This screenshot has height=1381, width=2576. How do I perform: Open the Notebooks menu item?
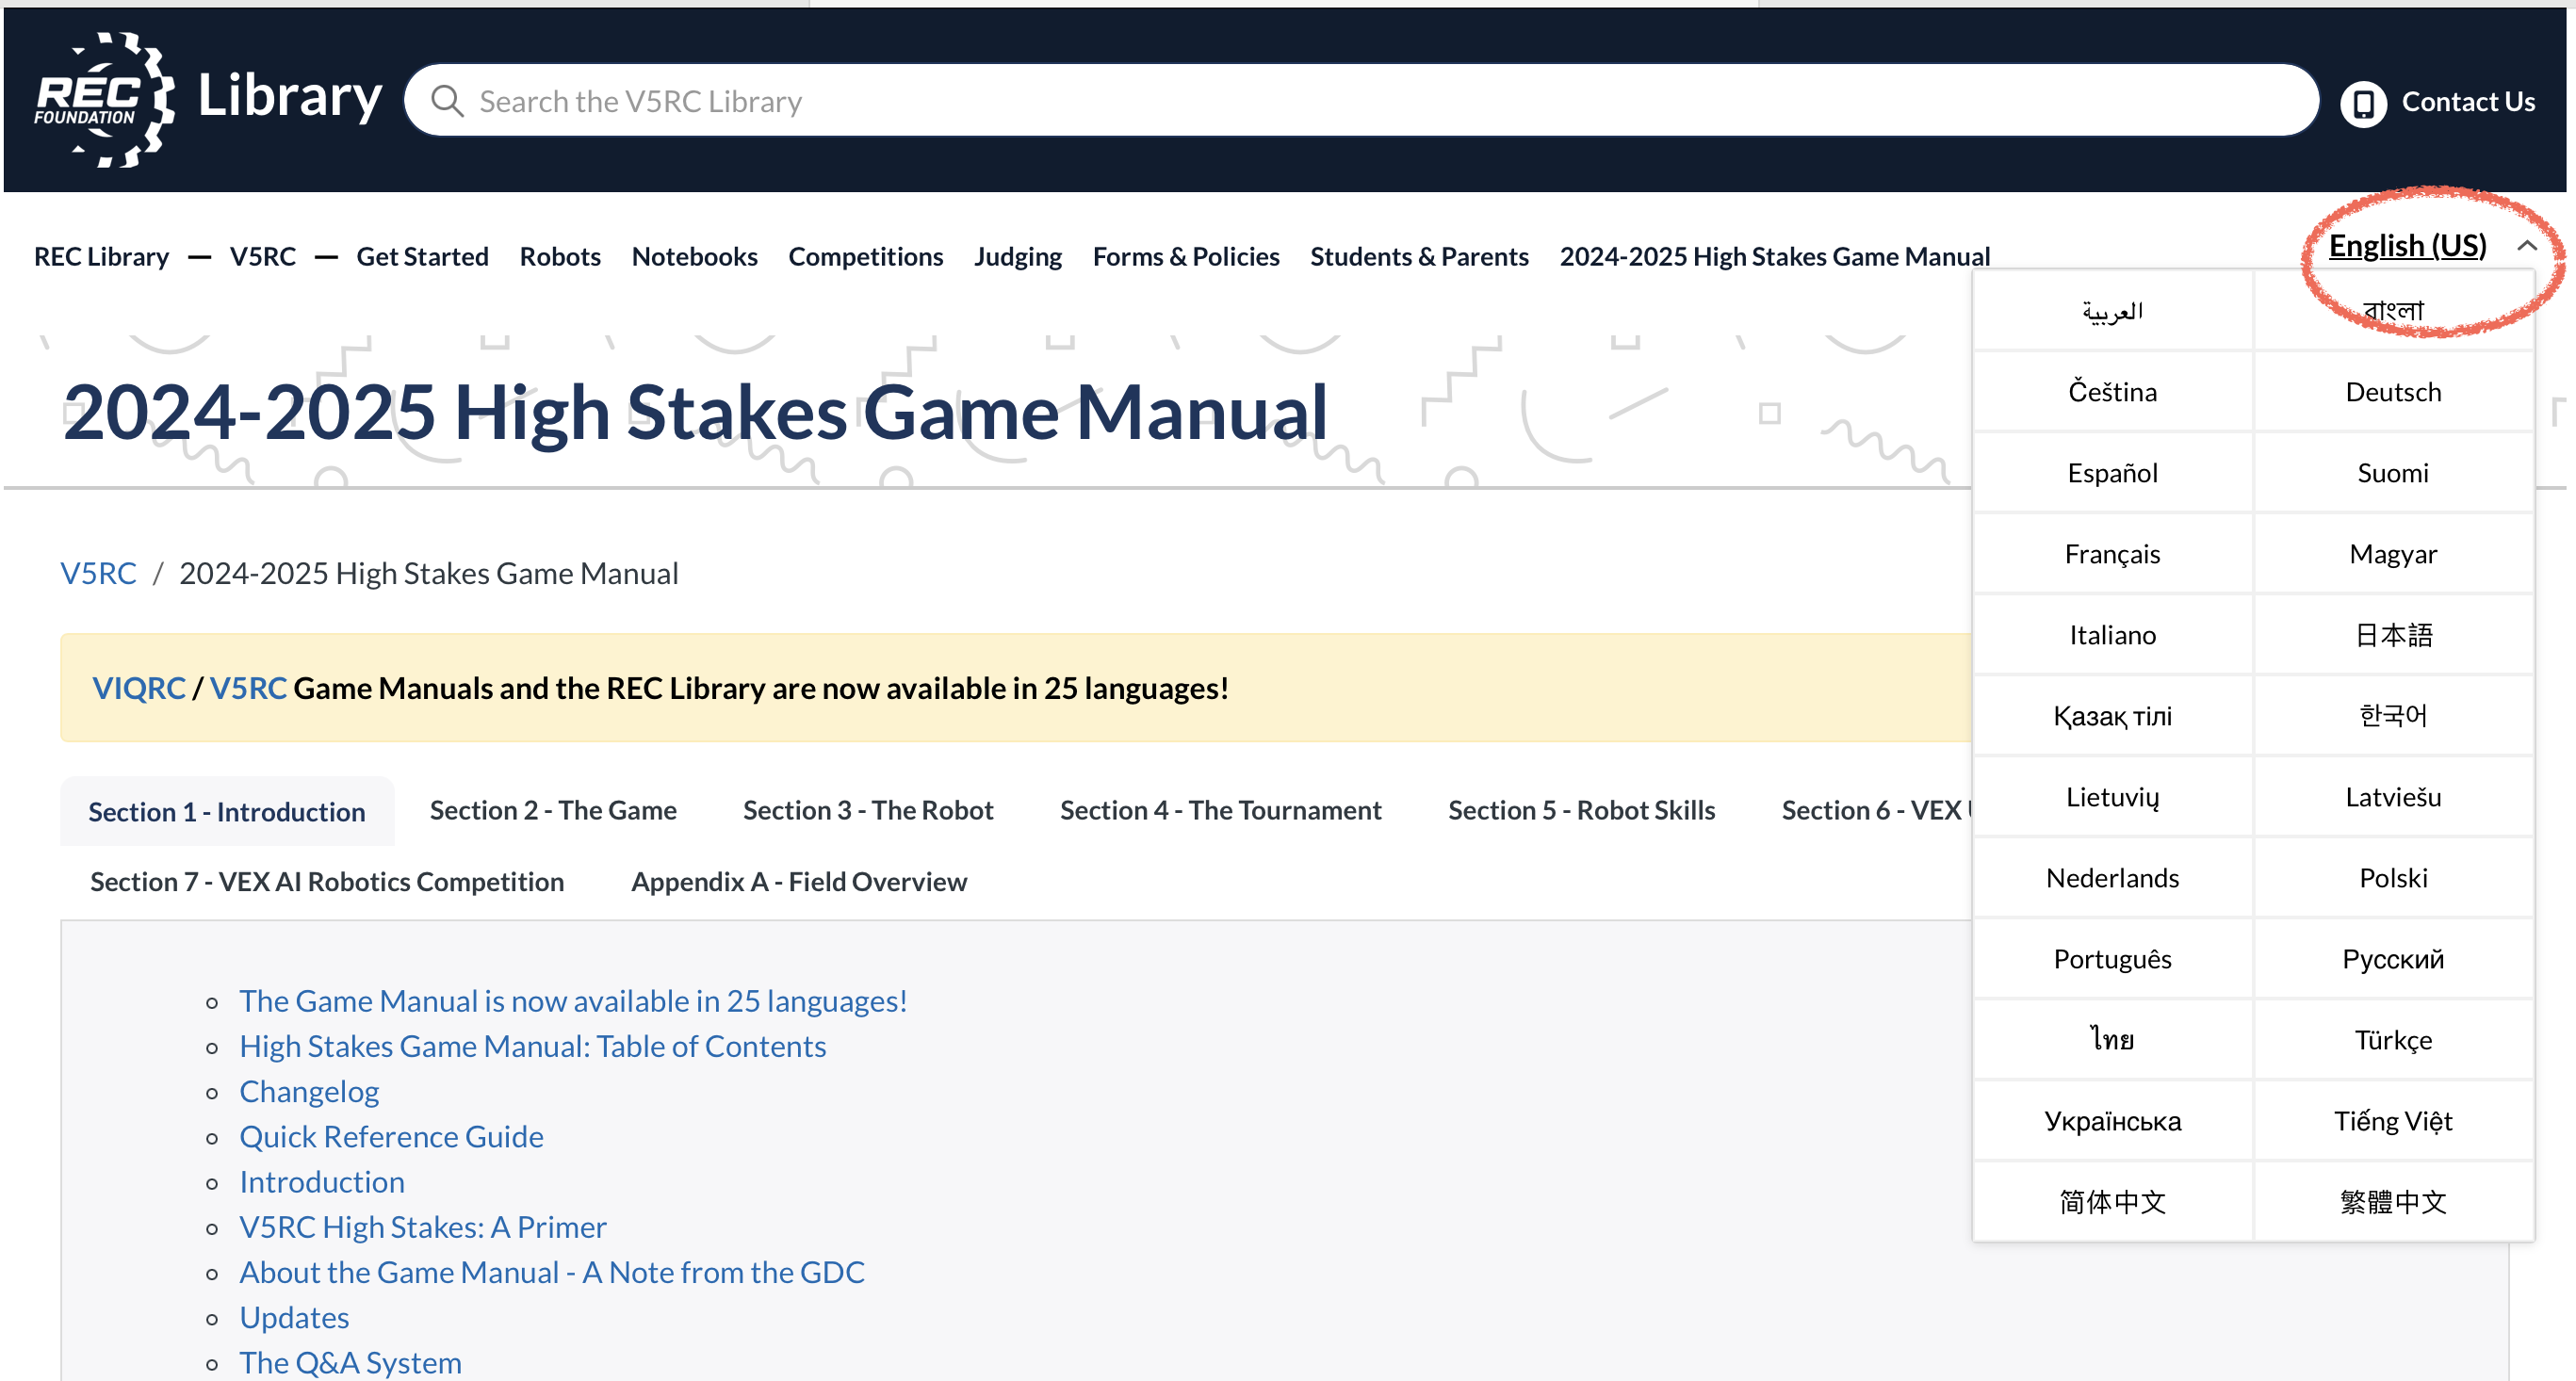pyautogui.click(x=694, y=256)
